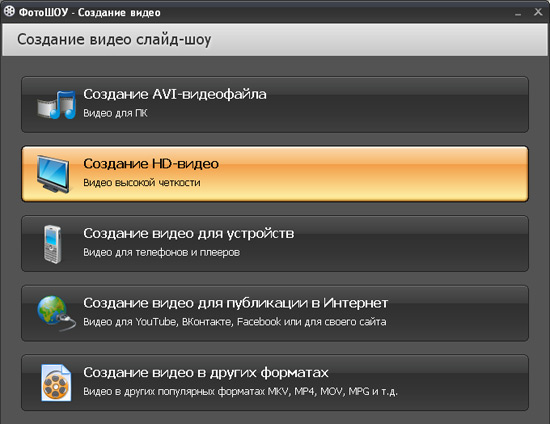The width and height of the screenshot is (550, 424).
Task: Click "Видео для телефонов и плееров" description
Action: (x=161, y=252)
